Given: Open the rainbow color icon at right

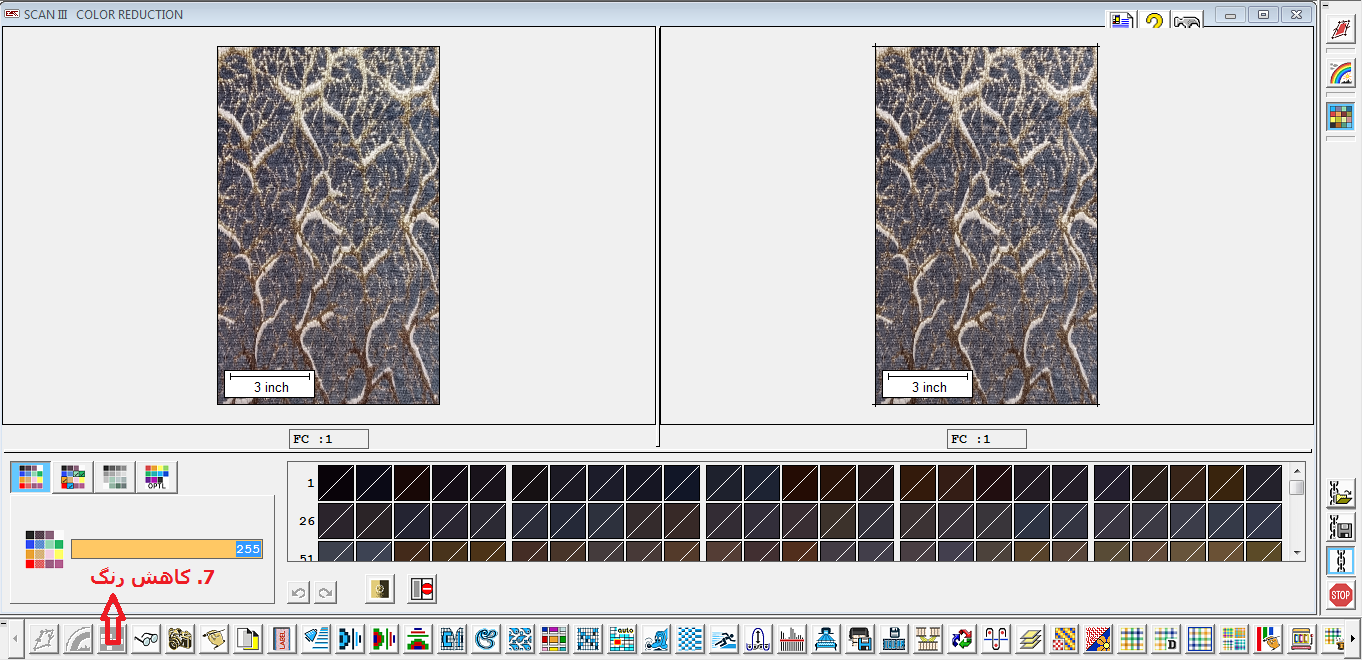Looking at the screenshot, I should [x=1340, y=73].
